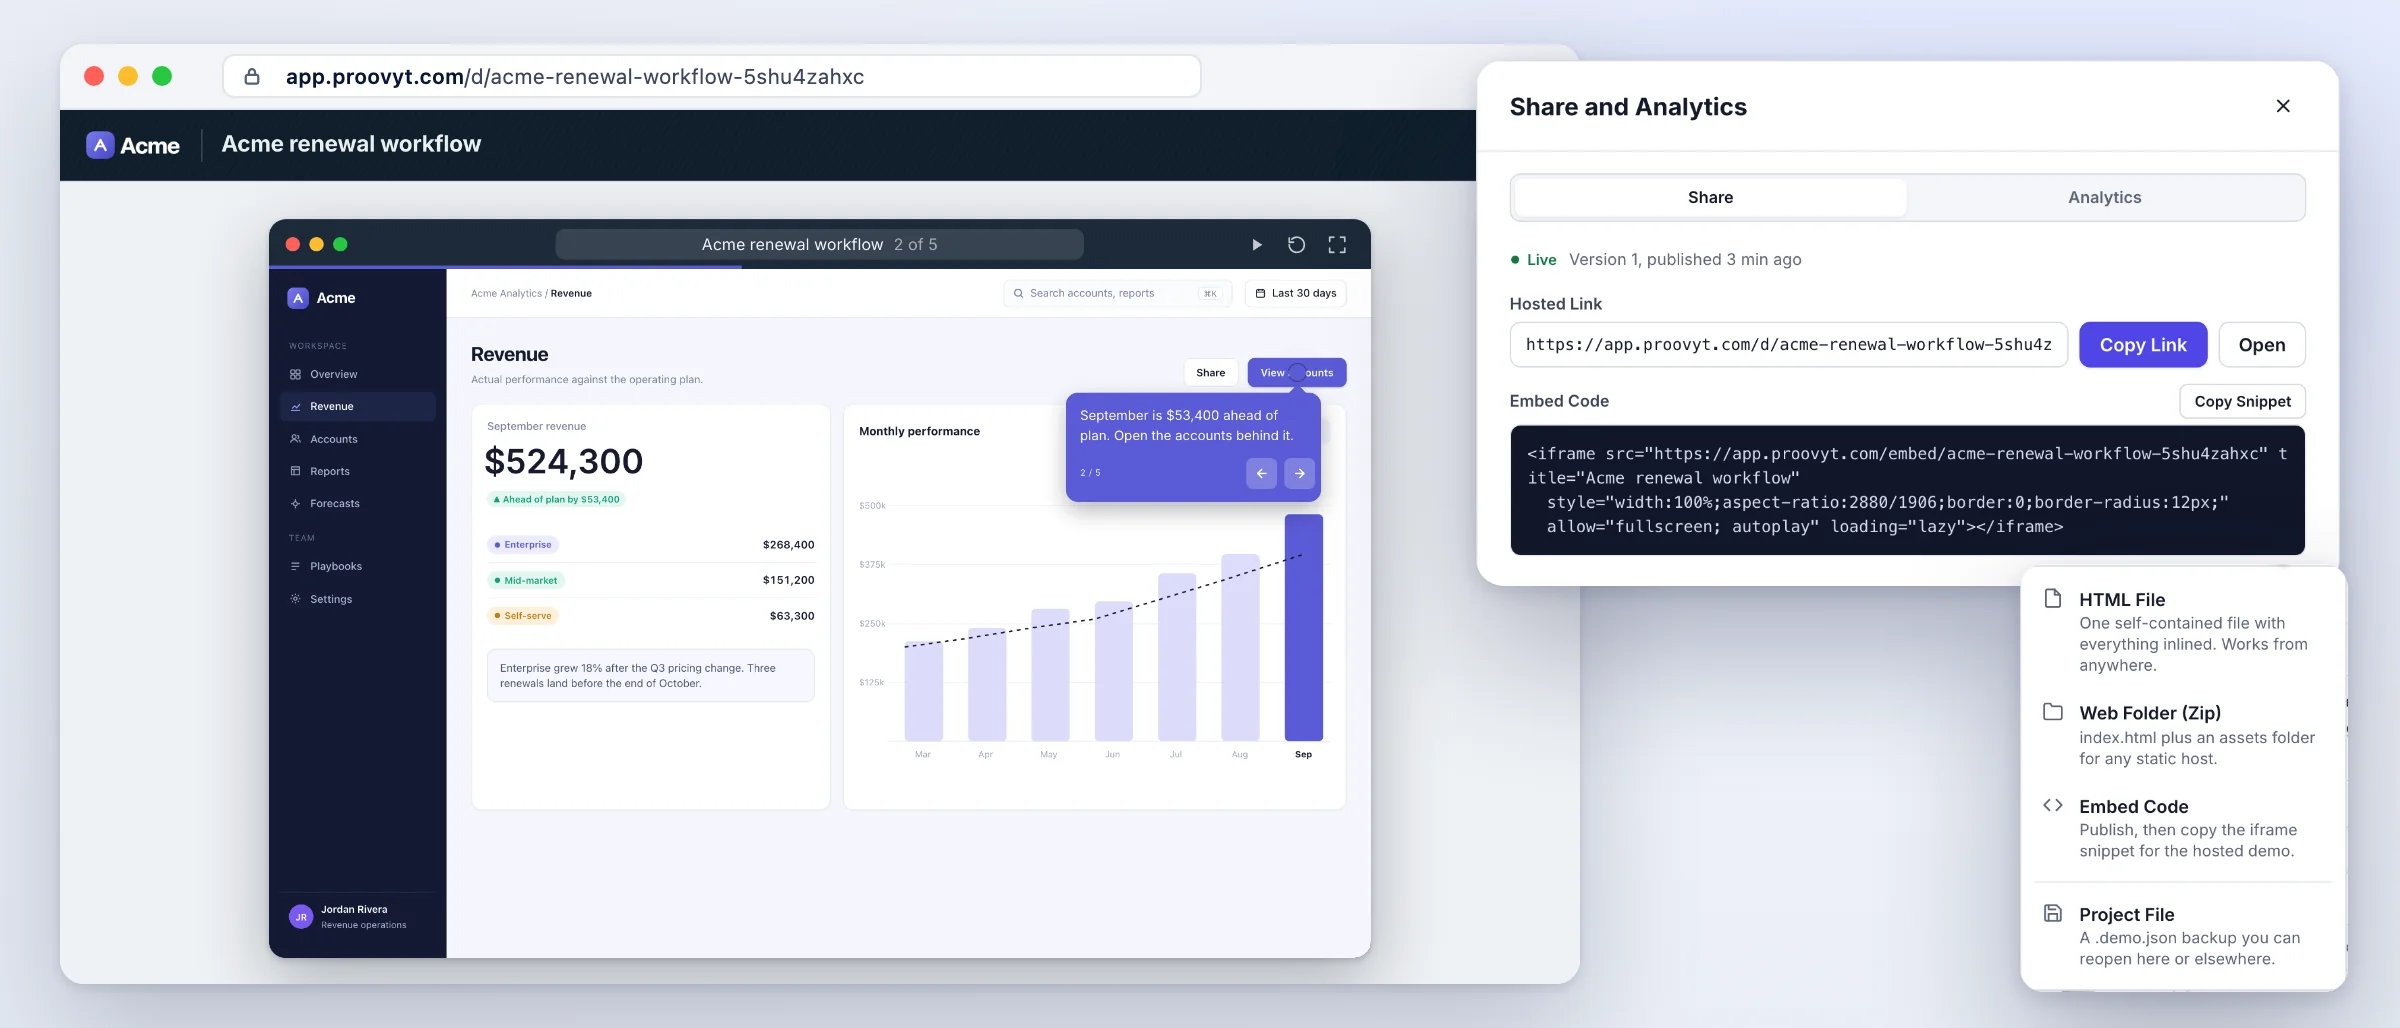This screenshot has width=2400, height=1028.
Task: Click the lock icon in the address bar
Action: pyautogui.click(x=252, y=77)
